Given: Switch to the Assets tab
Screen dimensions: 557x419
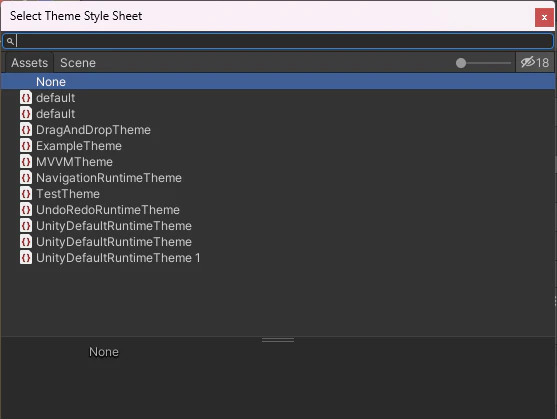Looking at the screenshot, I should (29, 63).
